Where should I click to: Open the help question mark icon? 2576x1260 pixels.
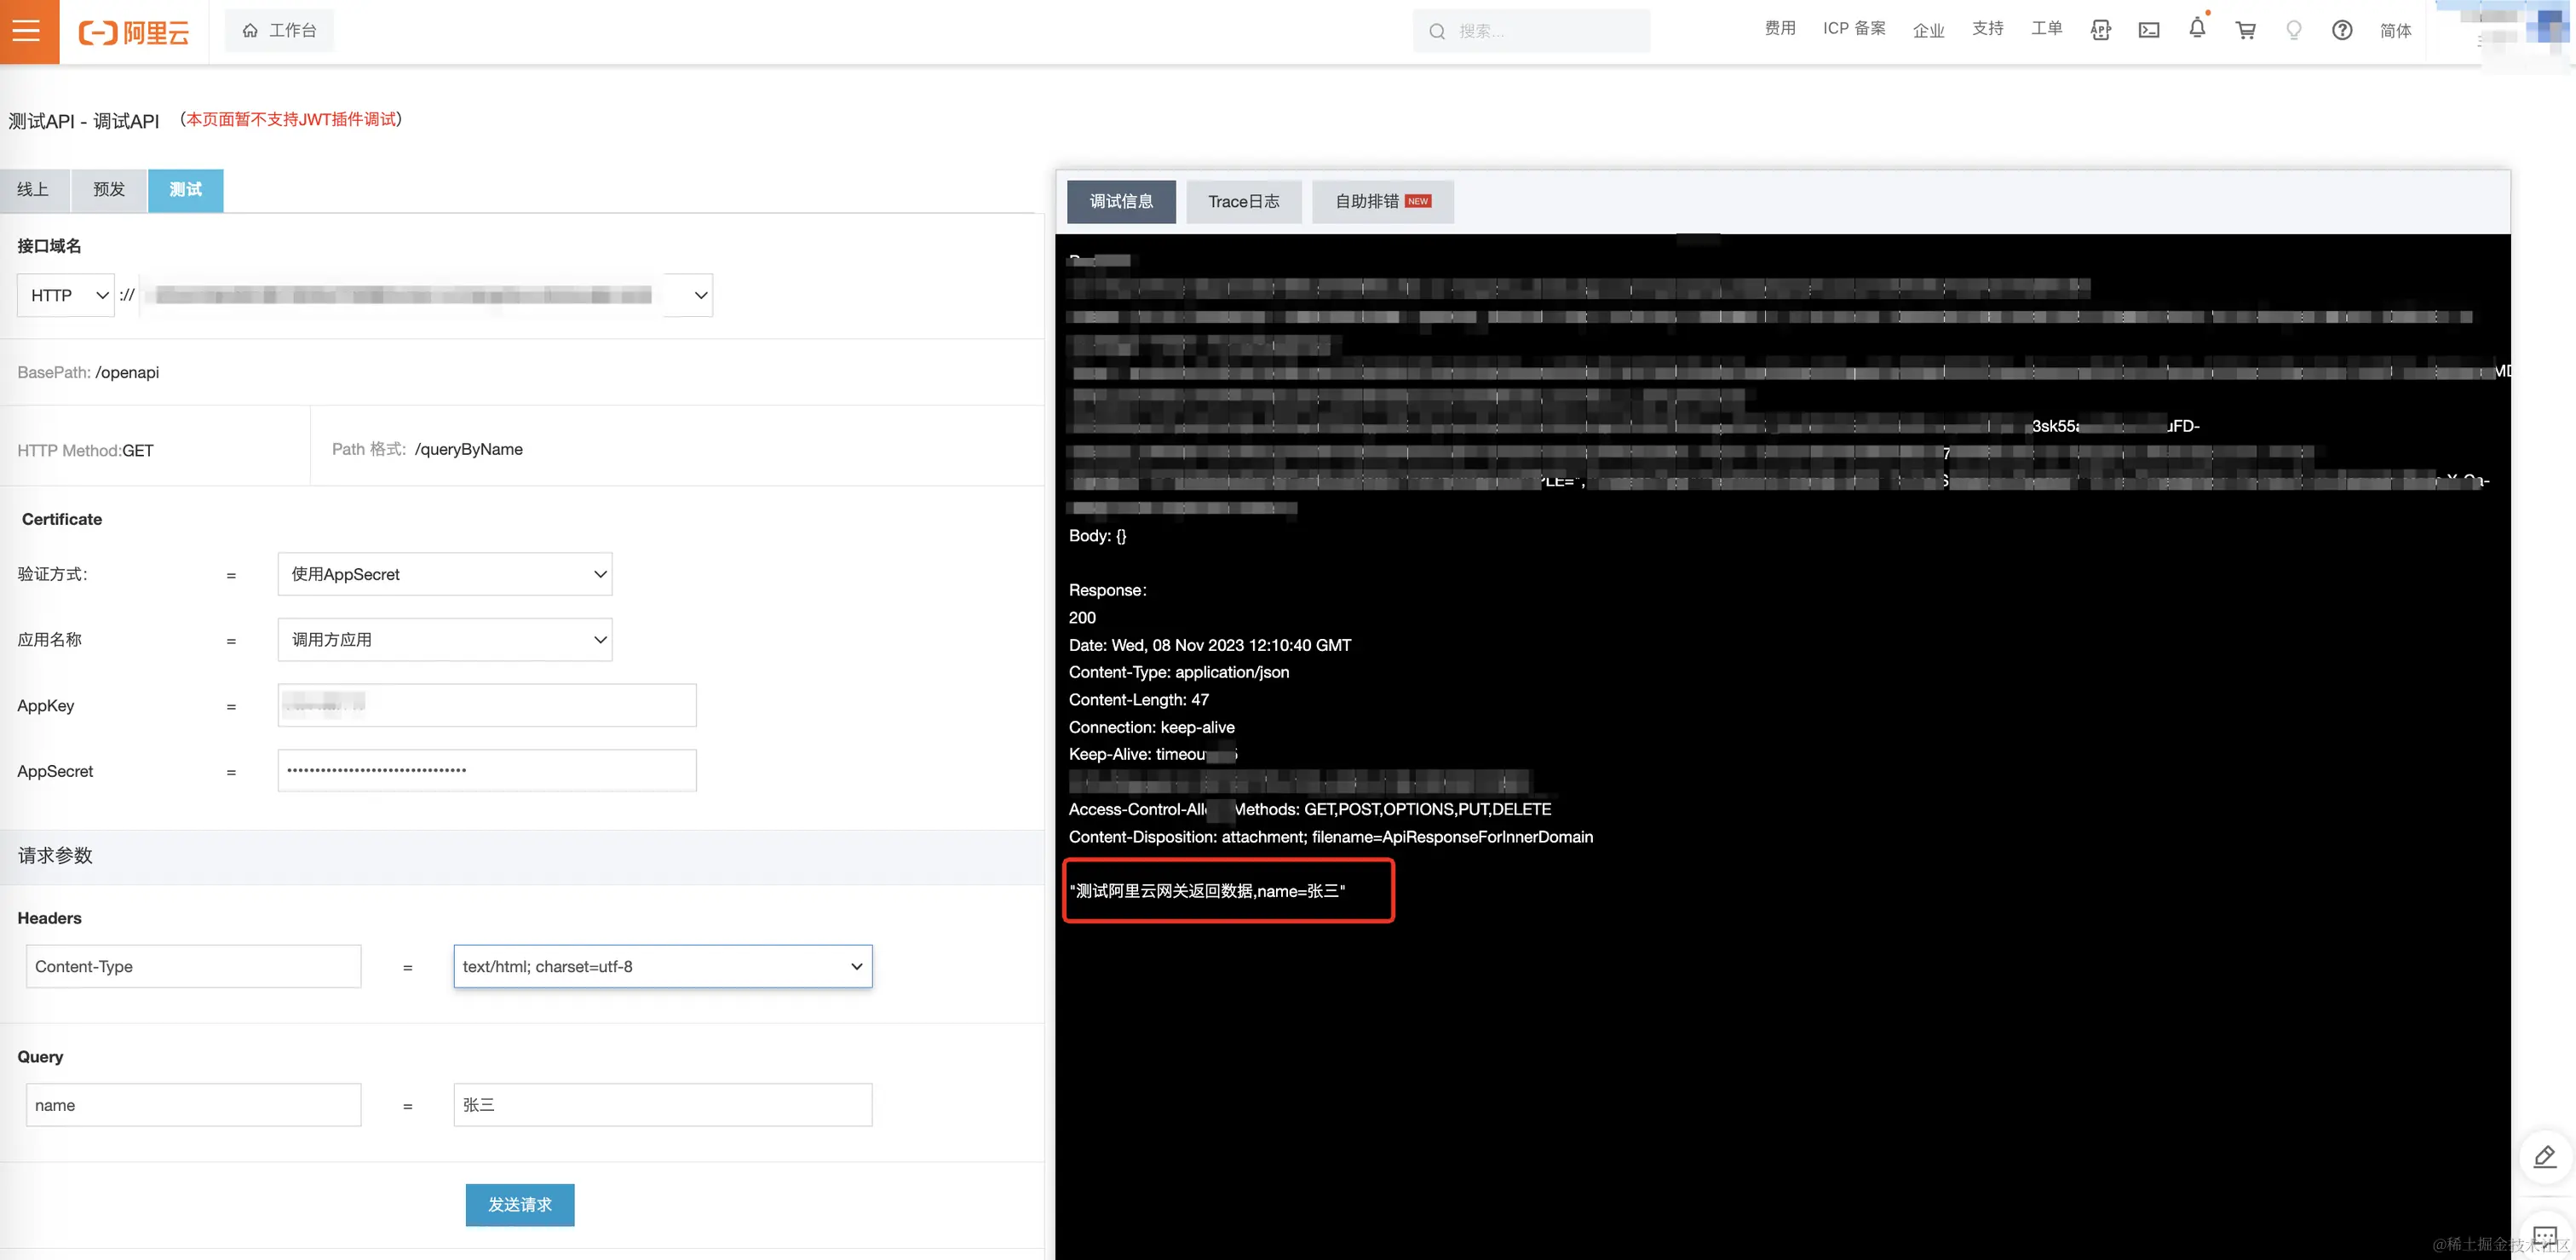coord(2341,30)
